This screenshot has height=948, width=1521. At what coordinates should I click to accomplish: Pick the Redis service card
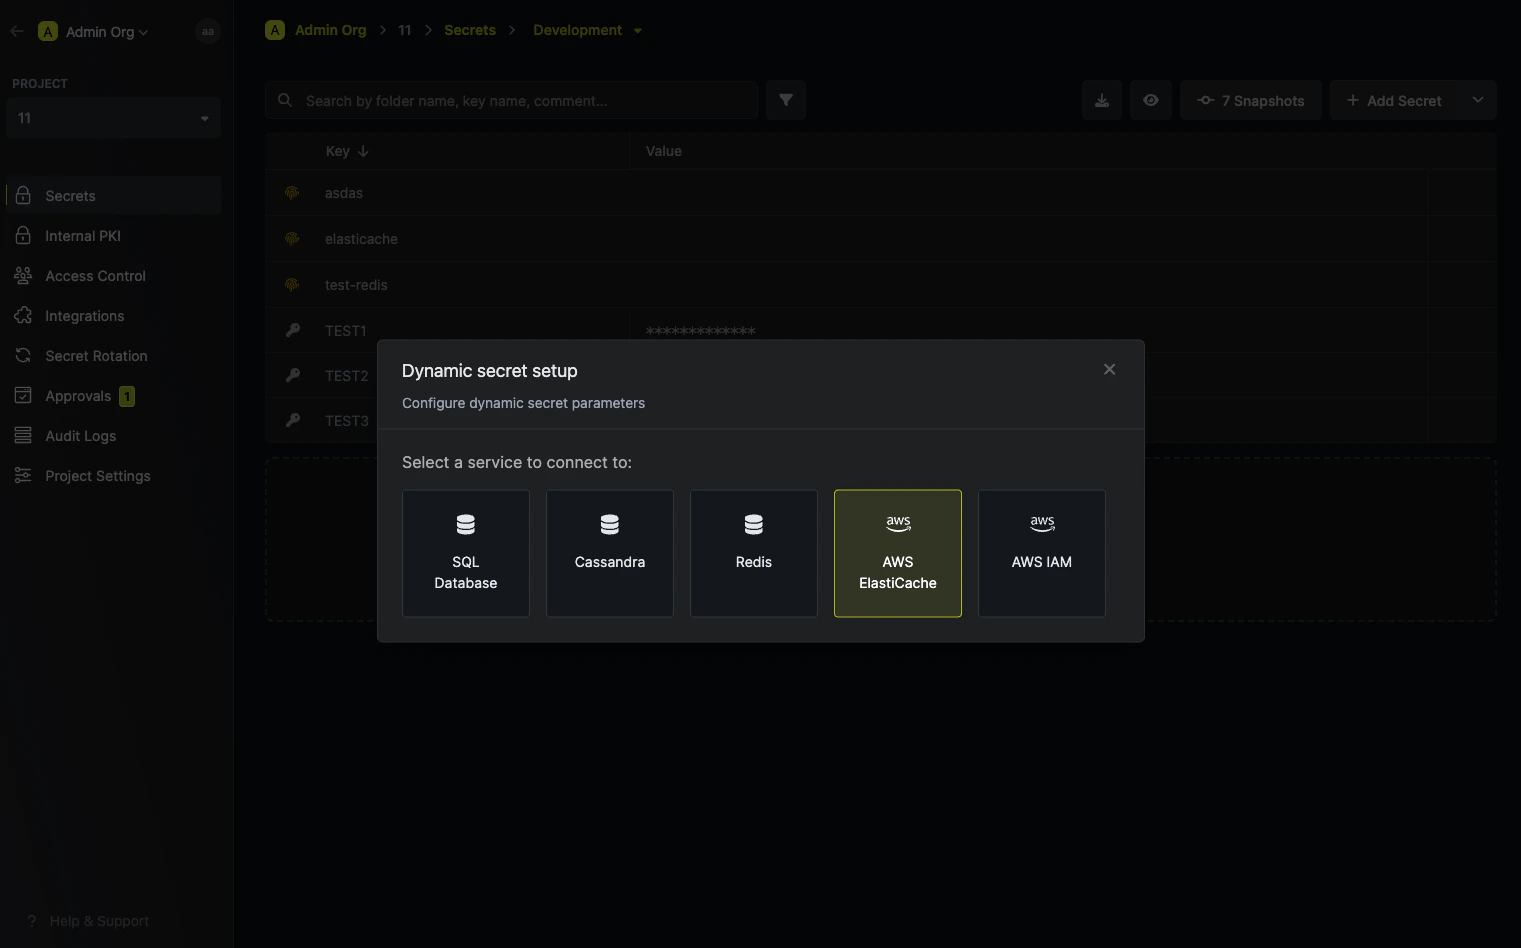tap(754, 553)
